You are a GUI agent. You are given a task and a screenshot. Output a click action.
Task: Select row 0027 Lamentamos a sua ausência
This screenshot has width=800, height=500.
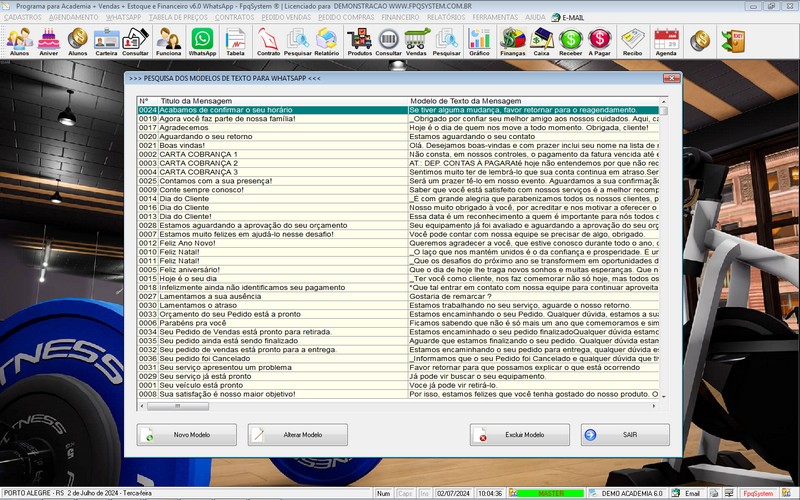click(398, 296)
